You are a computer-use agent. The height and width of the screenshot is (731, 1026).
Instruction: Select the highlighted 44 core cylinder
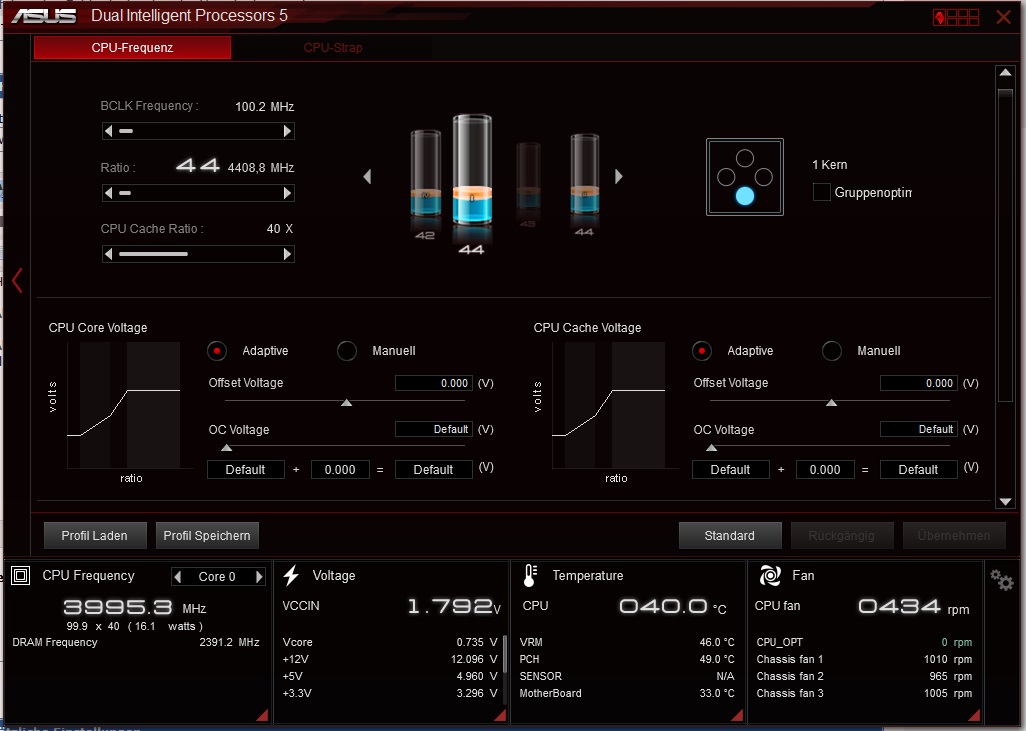click(x=472, y=170)
